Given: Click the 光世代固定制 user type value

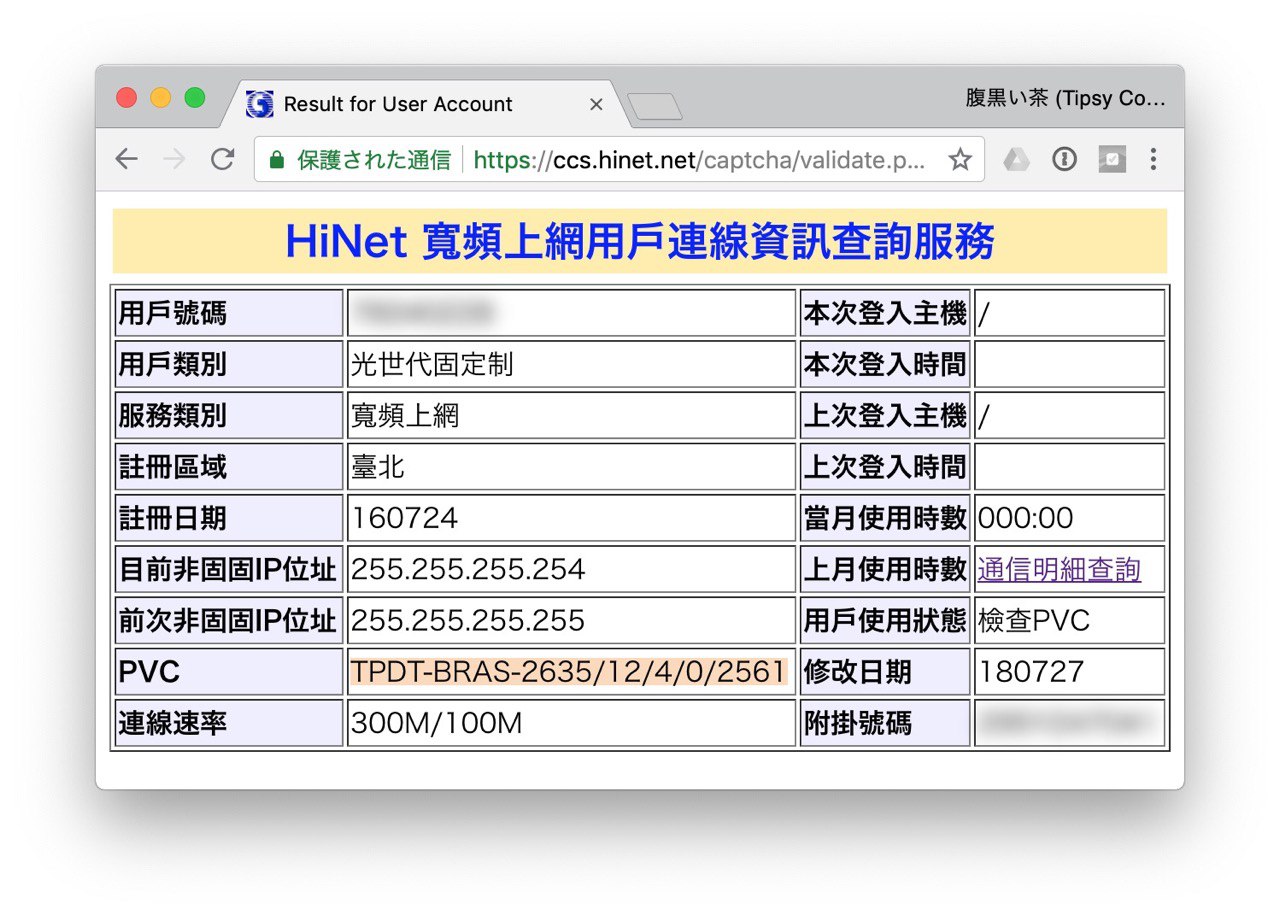Looking at the screenshot, I should click(432, 364).
